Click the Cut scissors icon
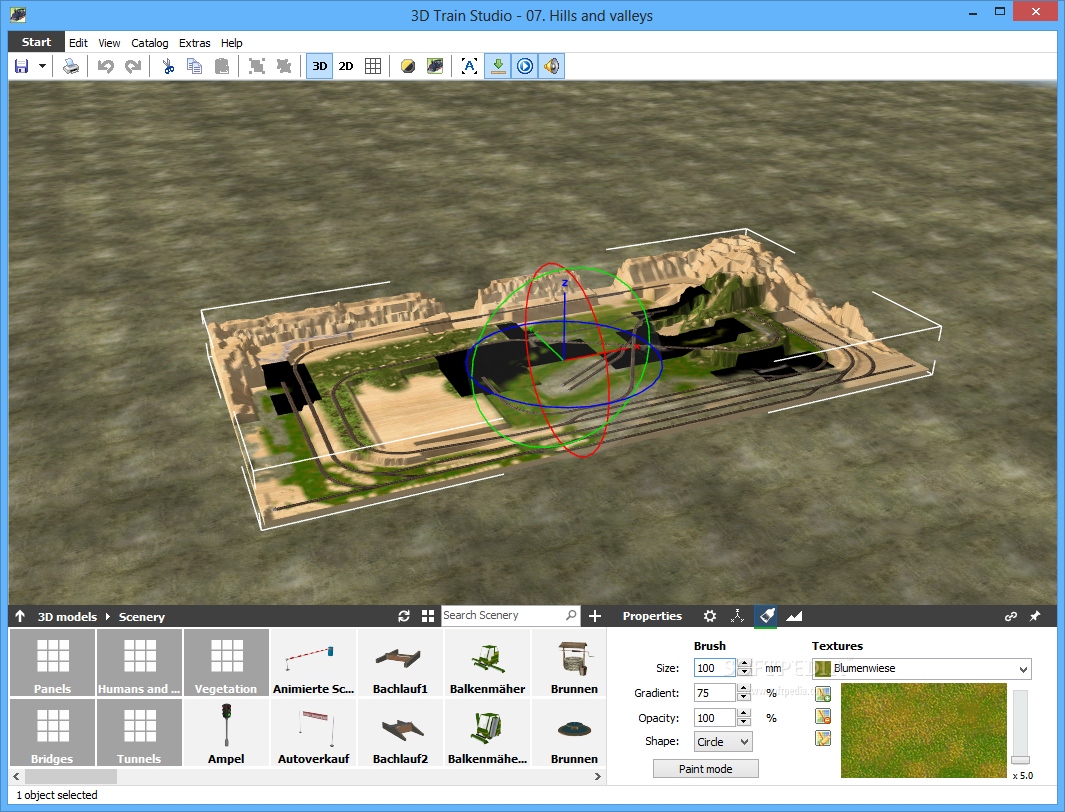 [168, 66]
